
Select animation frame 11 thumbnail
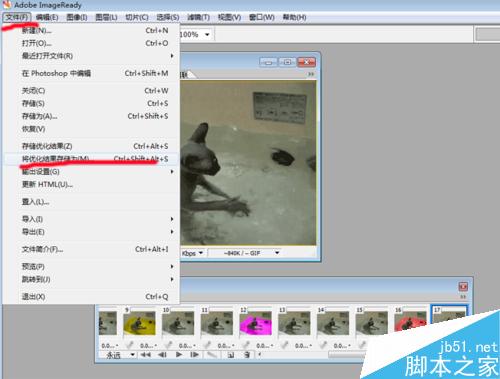point(217,323)
